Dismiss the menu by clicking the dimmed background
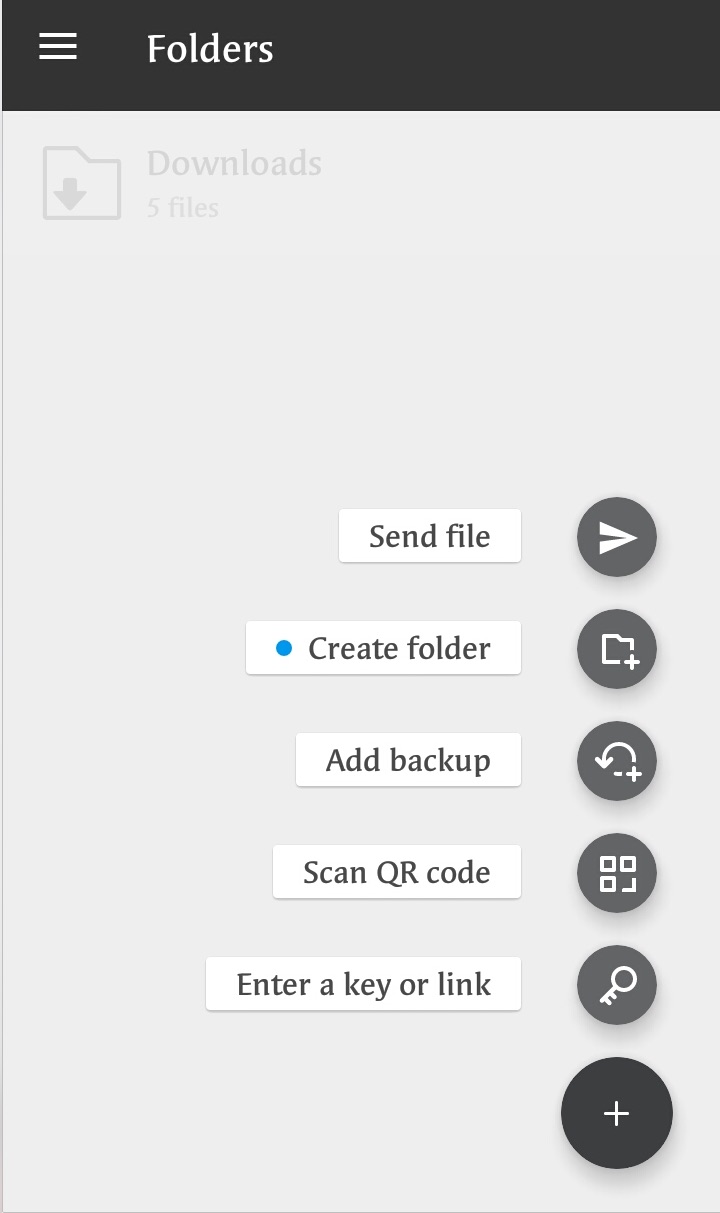The height and width of the screenshot is (1213, 720). pos(250,380)
